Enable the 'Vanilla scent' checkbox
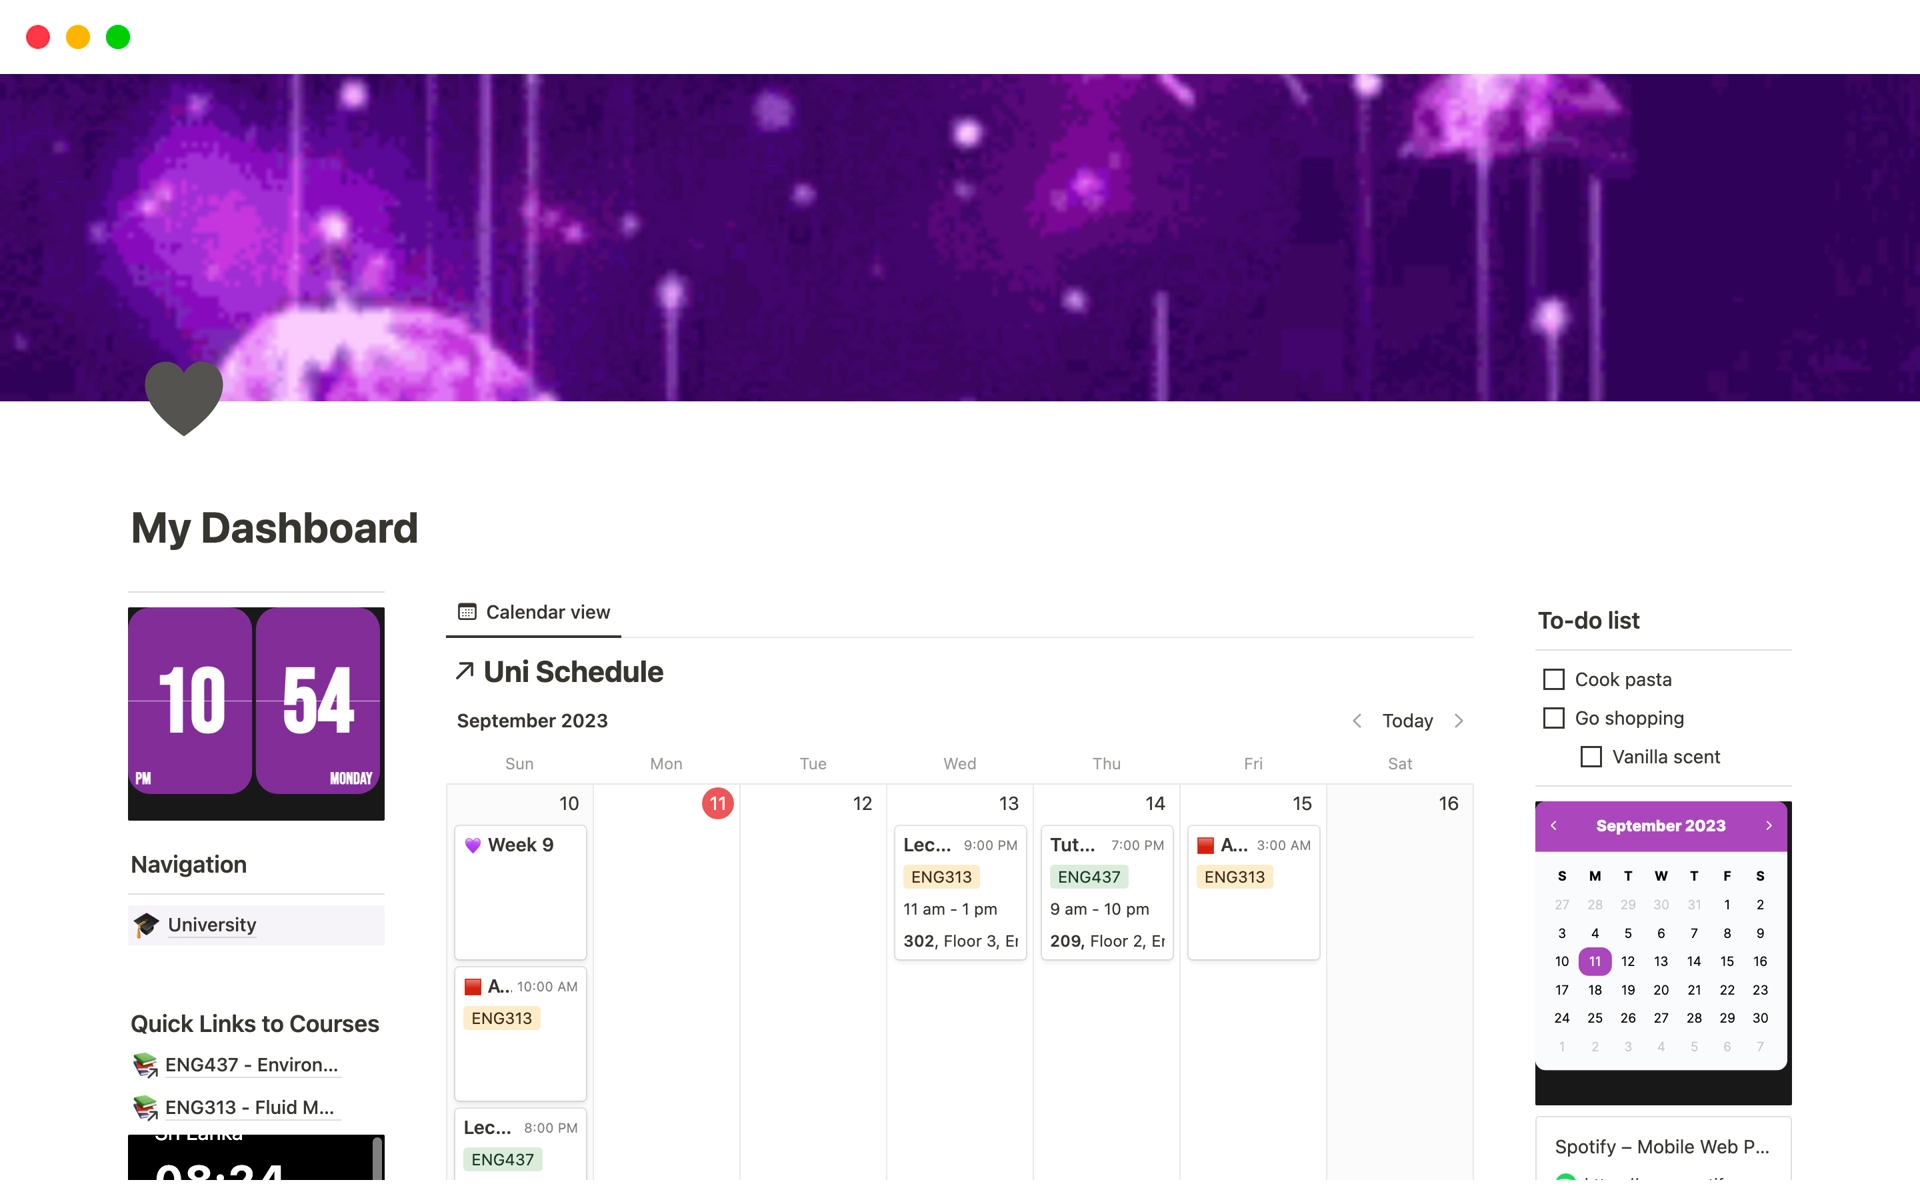 (1592, 756)
